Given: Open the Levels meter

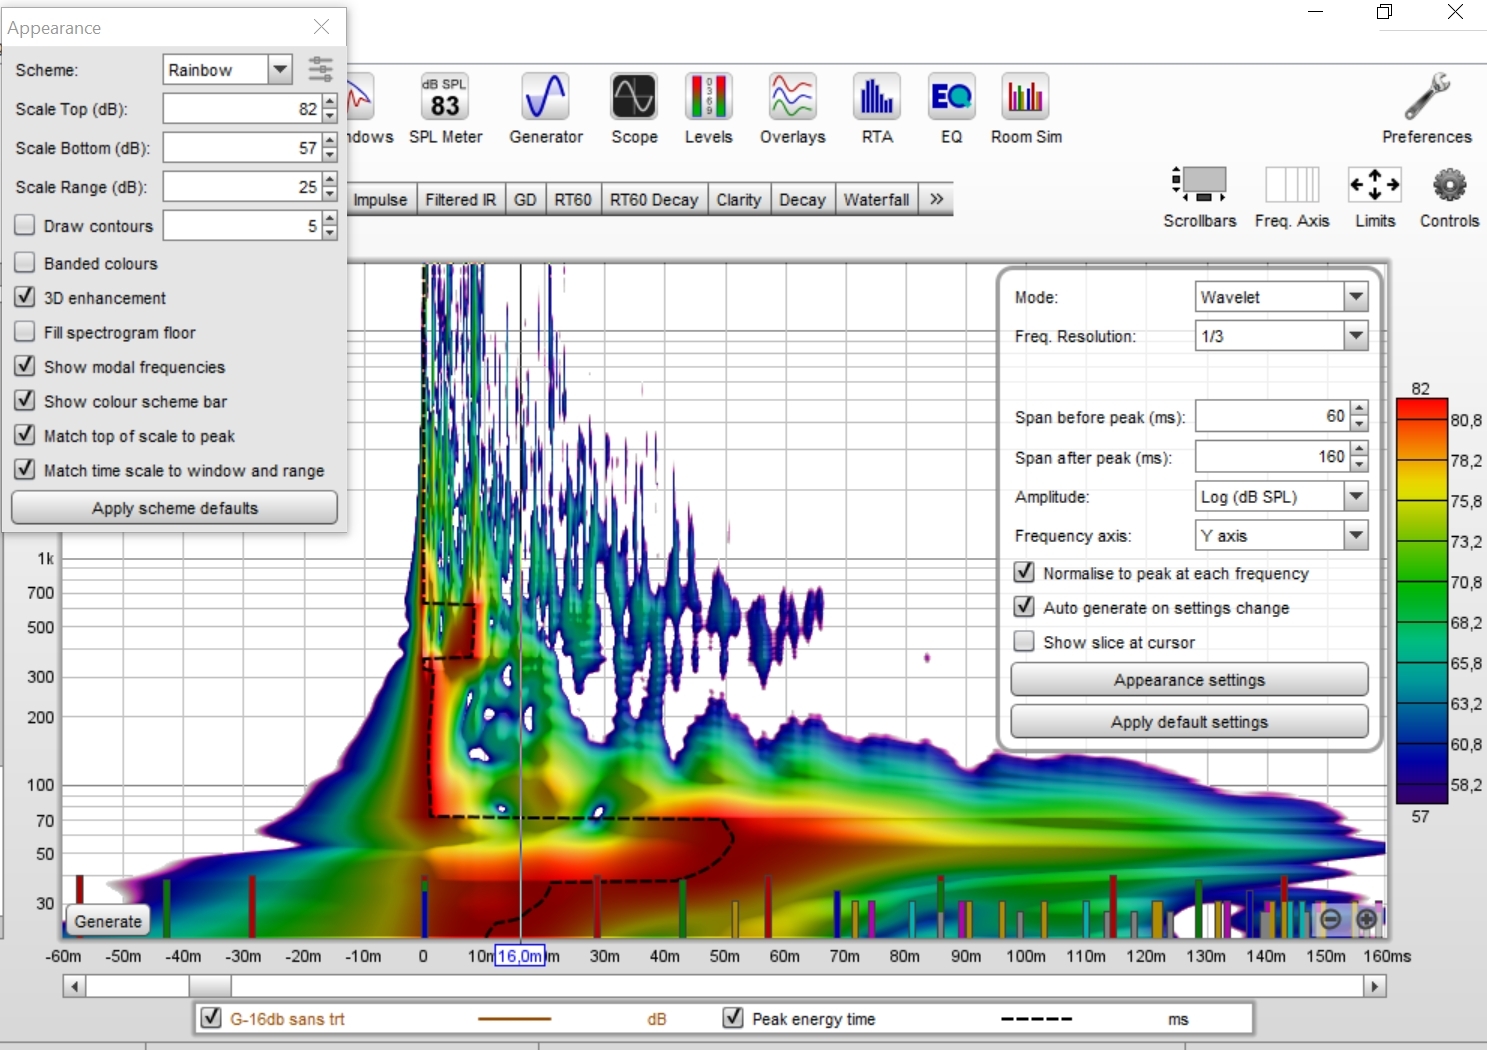Looking at the screenshot, I should [x=708, y=108].
